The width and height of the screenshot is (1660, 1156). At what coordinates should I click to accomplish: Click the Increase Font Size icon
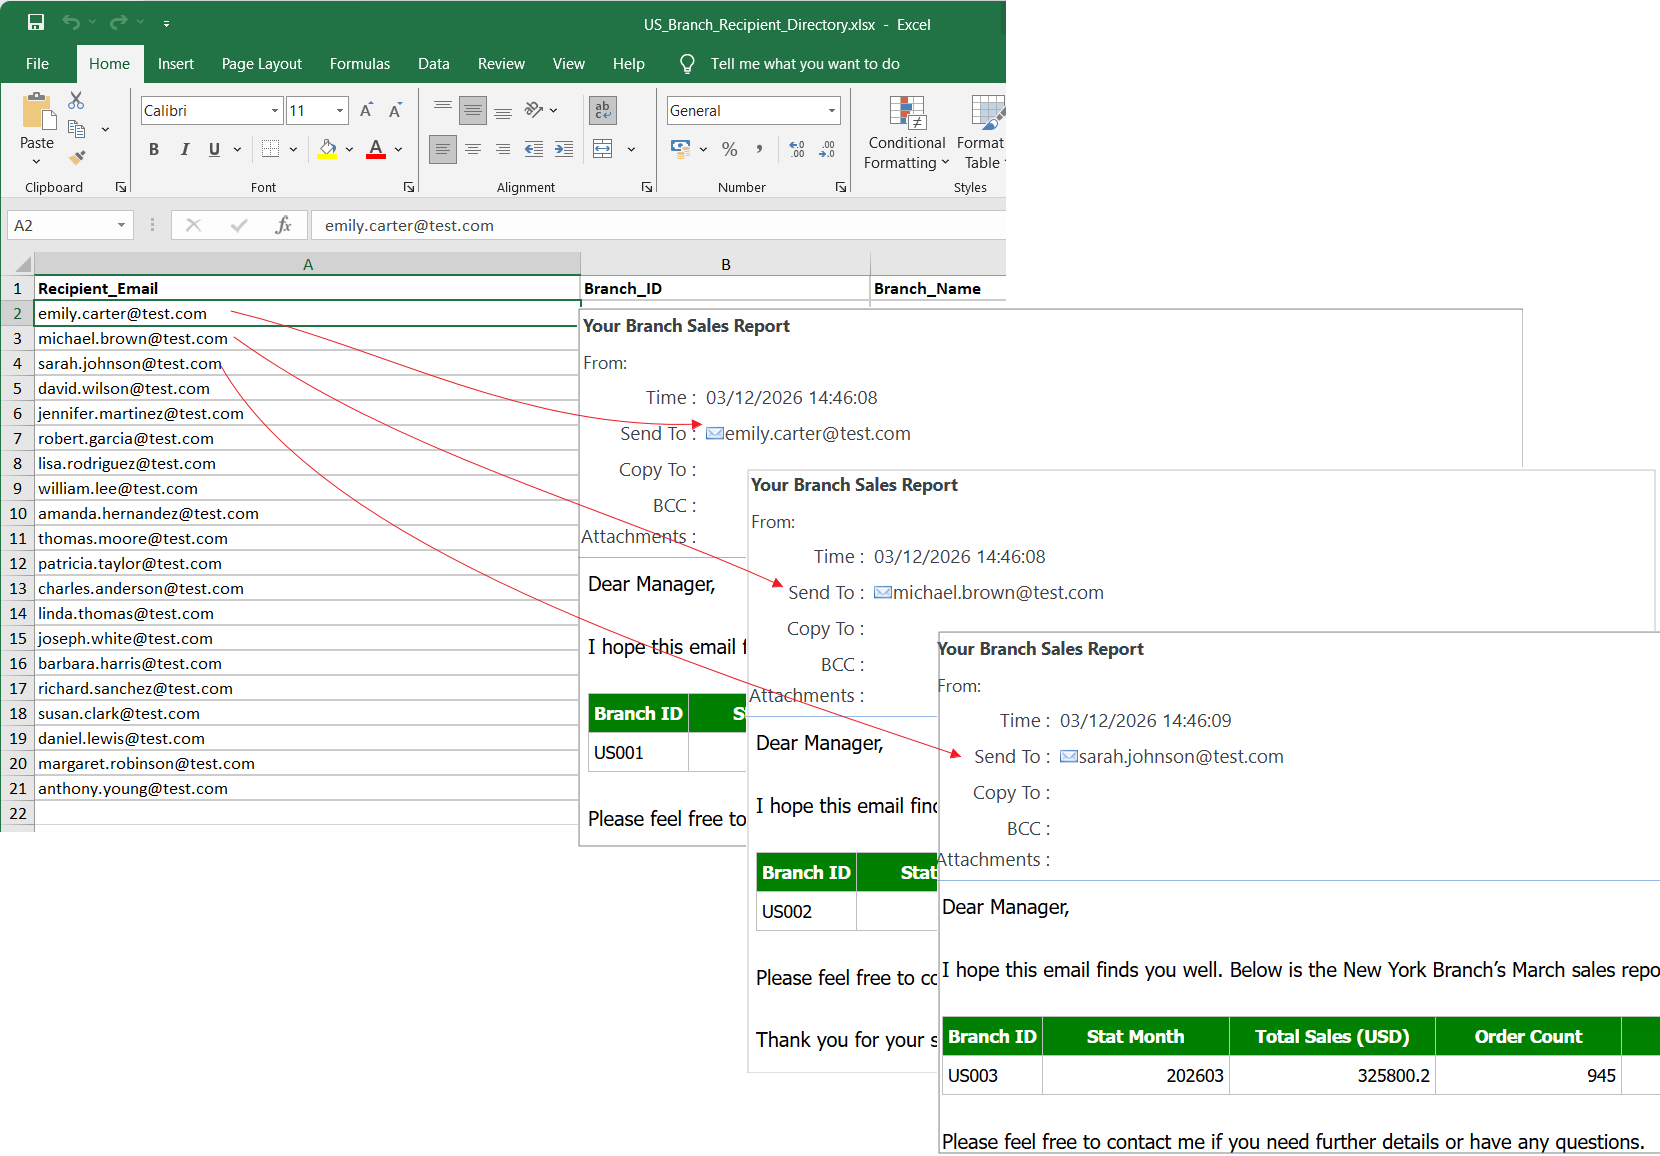[366, 110]
